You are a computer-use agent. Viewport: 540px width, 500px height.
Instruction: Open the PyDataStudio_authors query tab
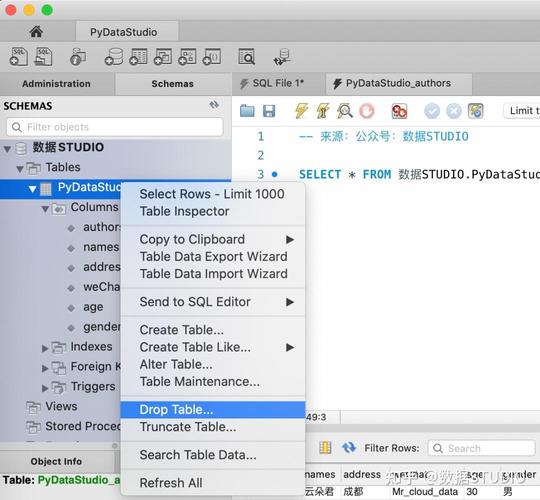[x=398, y=83]
